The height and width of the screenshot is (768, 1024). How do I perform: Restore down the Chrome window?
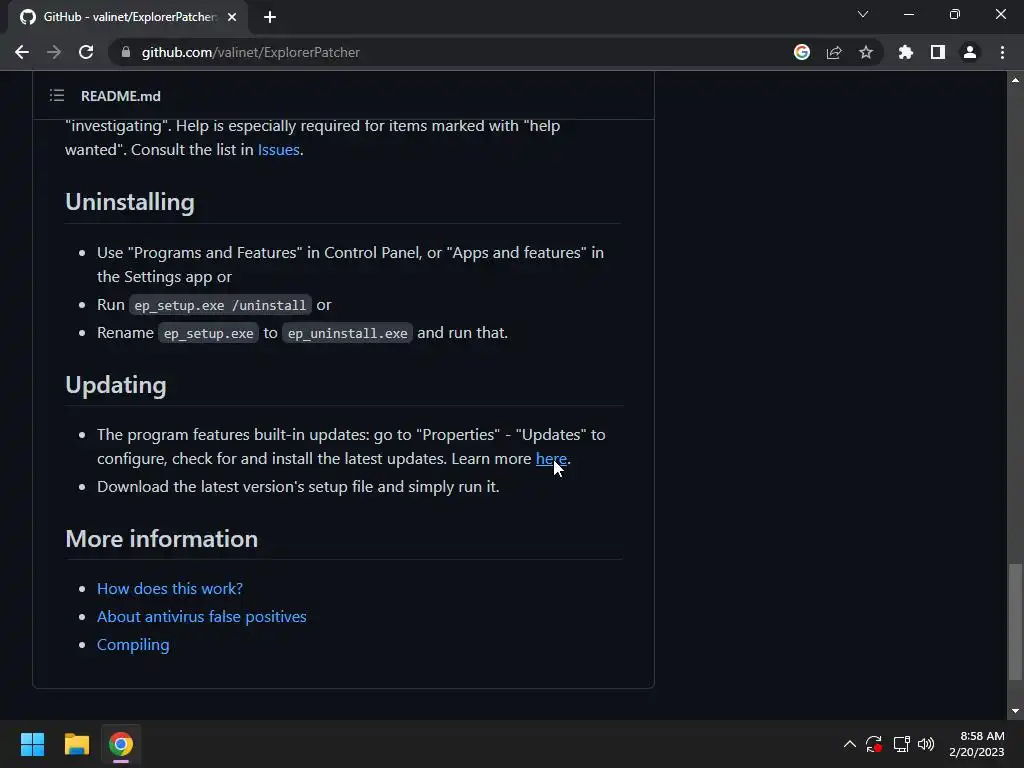tap(955, 14)
